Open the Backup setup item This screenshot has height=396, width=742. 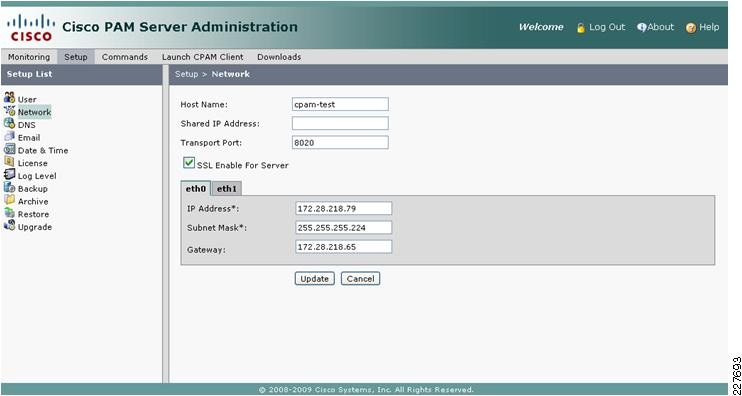click(33, 189)
